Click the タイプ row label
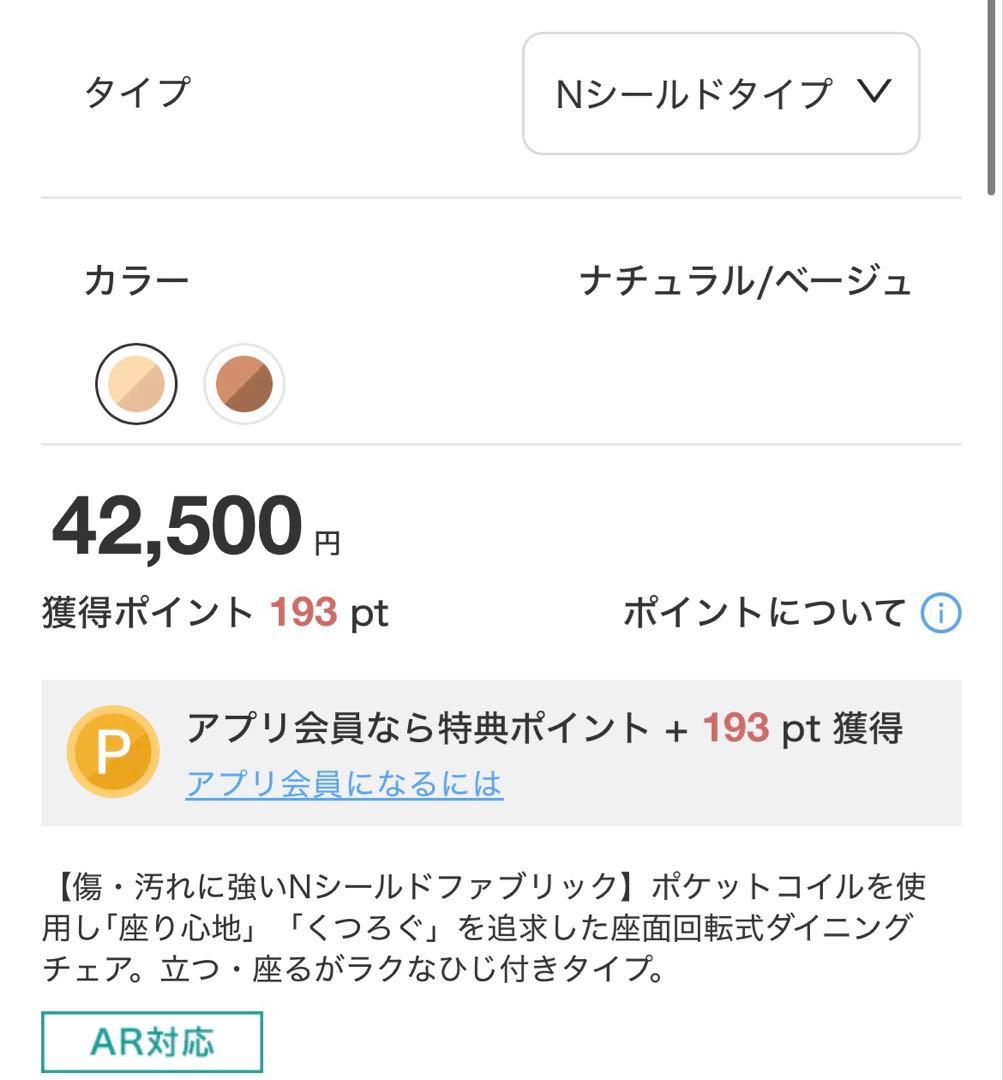Viewport: 1003px width, 1080px height. click(x=136, y=92)
